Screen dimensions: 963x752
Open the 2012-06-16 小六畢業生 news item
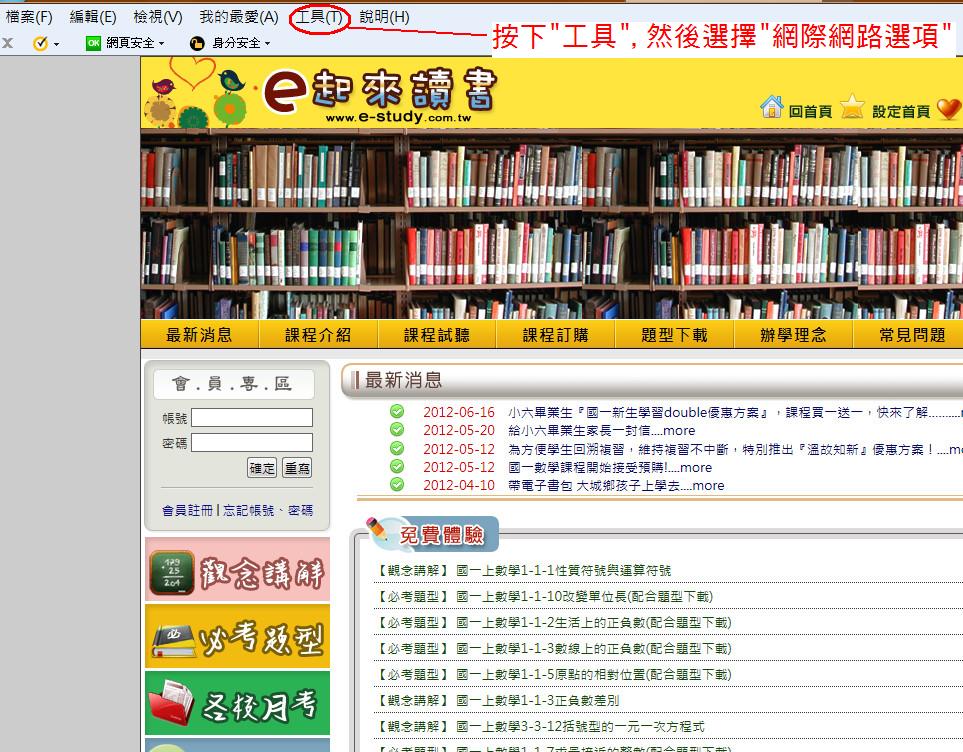735,412
